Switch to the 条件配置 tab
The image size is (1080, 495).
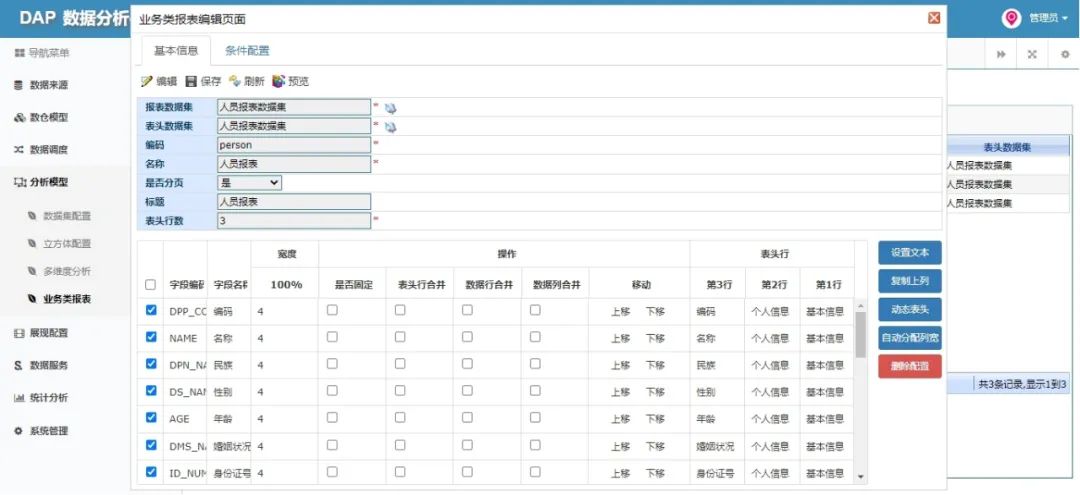tap(247, 50)
